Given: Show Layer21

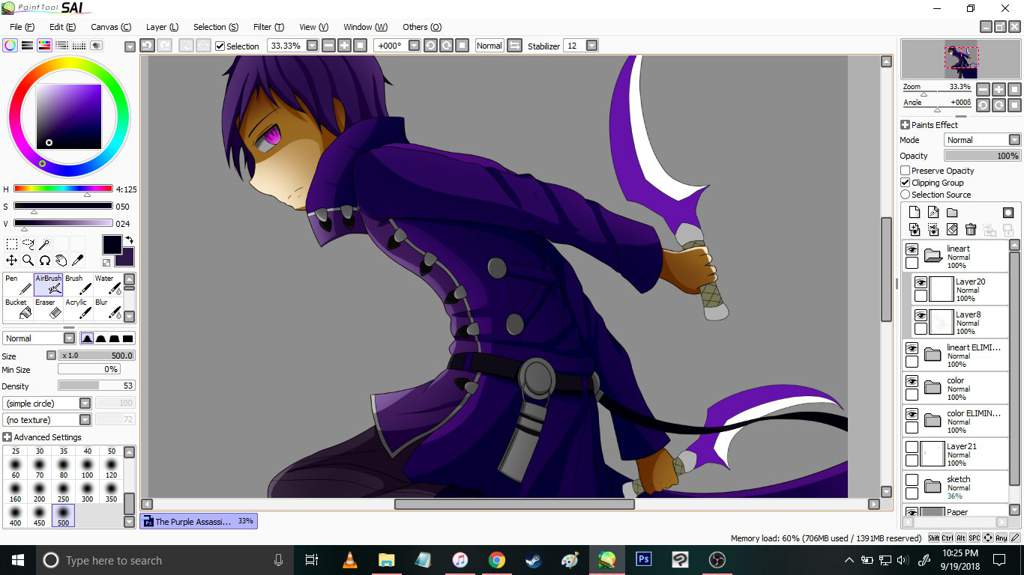Looking at the screenshot, I should [x=912, y=447].
